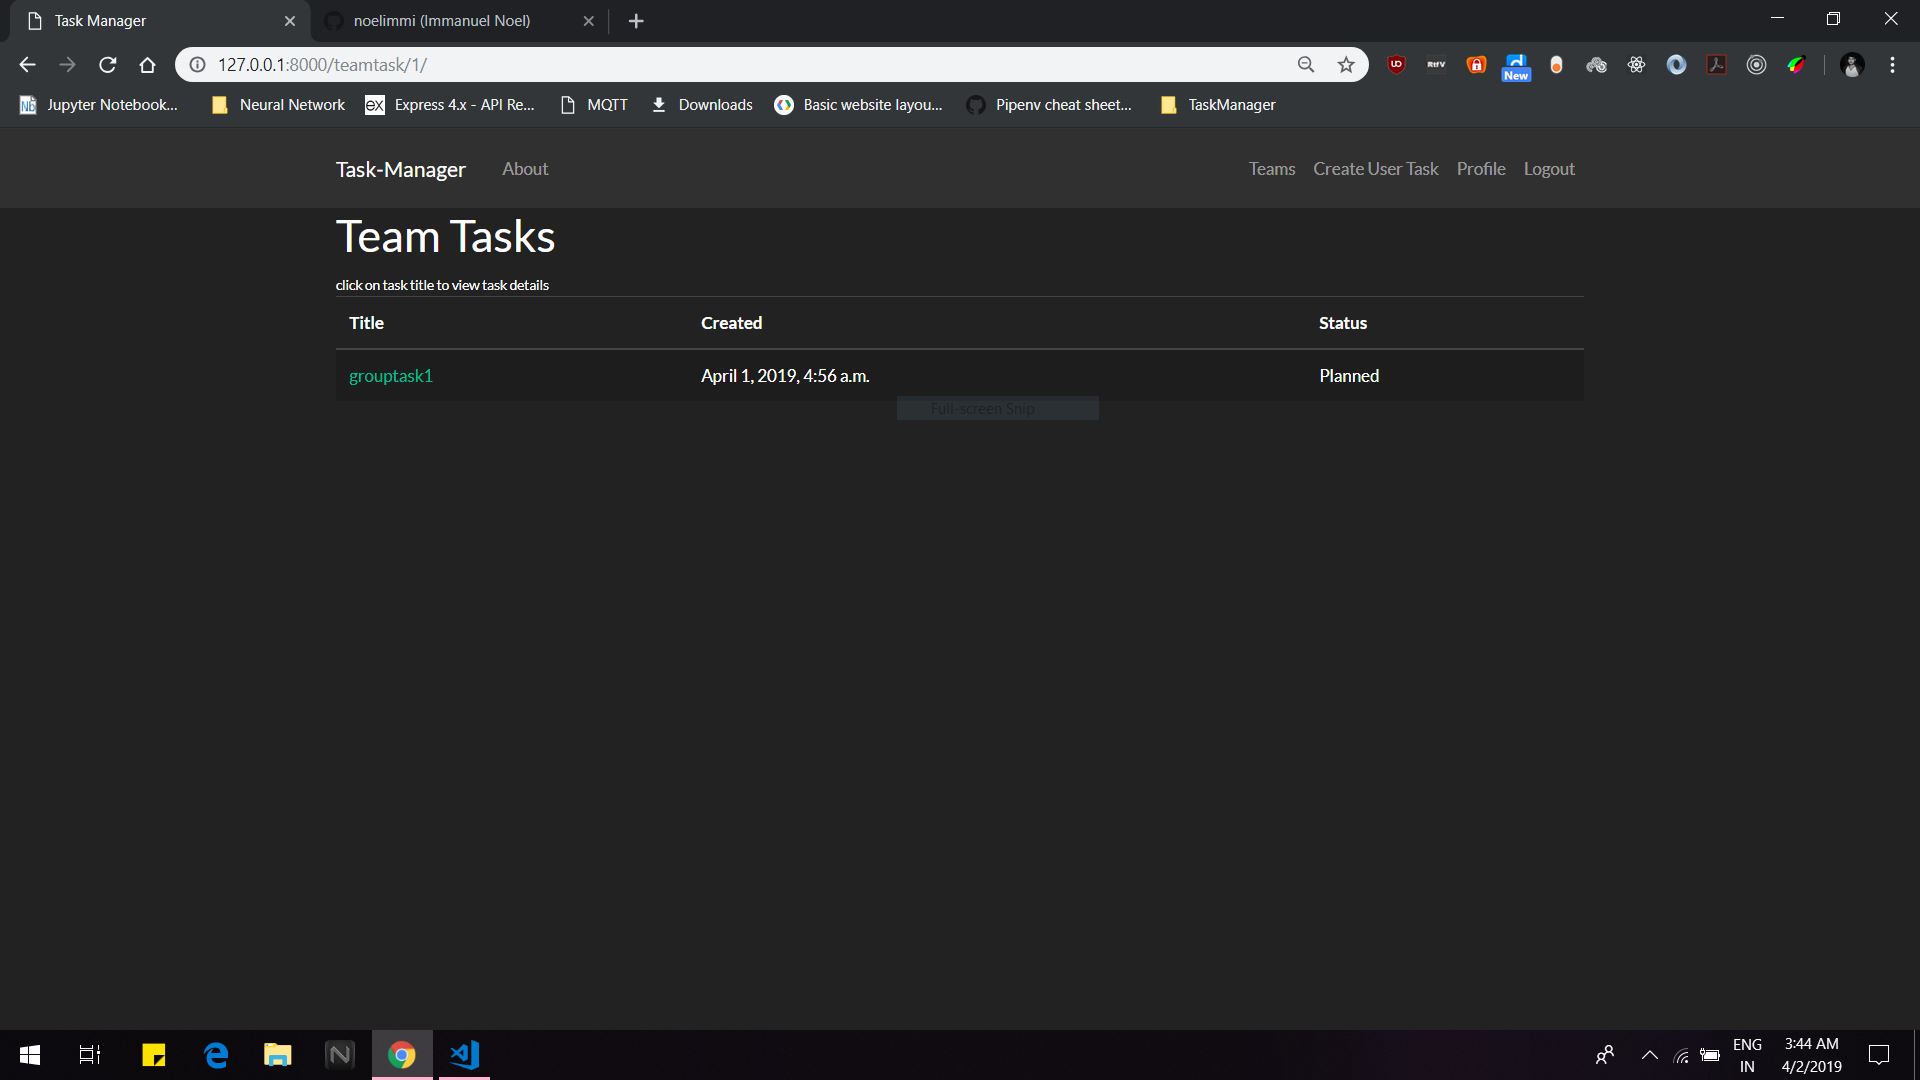1920x1080 pixels.
Task: Open Action Center notifications icon
Action: click(1879, 1055)
